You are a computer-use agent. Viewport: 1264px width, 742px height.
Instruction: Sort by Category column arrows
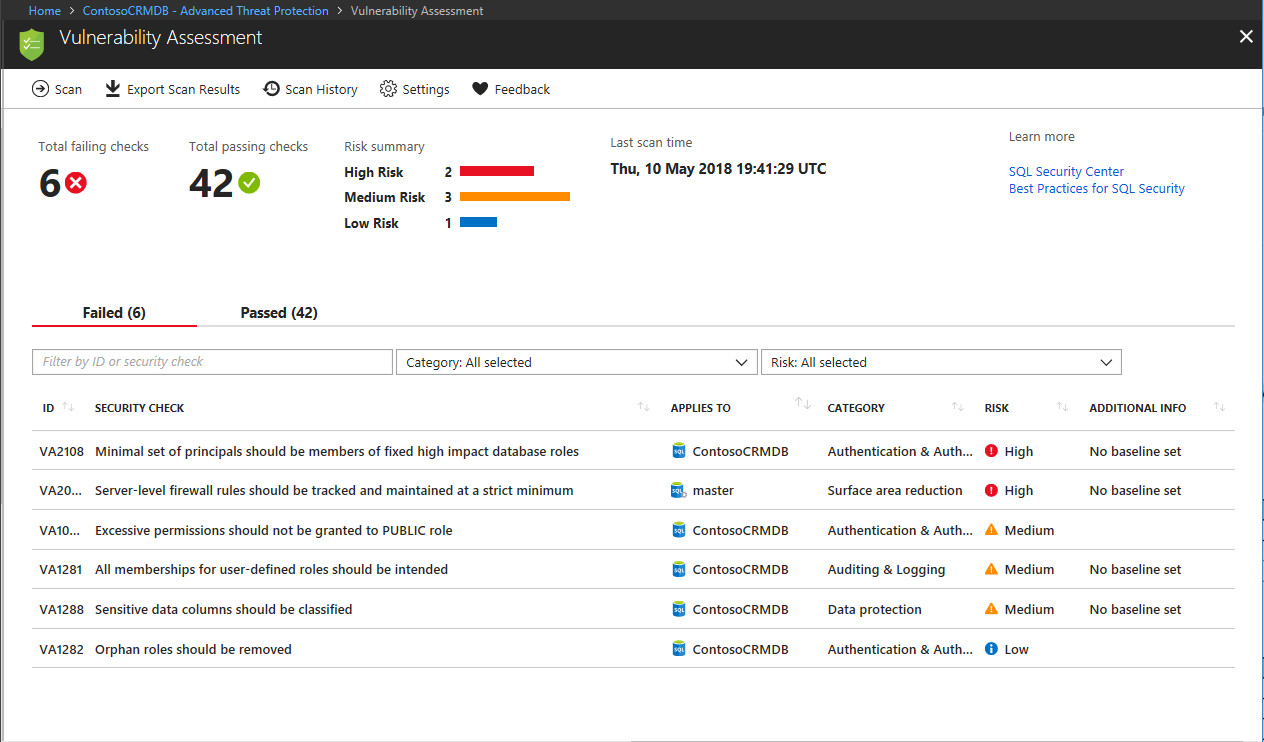coord(958,407)
